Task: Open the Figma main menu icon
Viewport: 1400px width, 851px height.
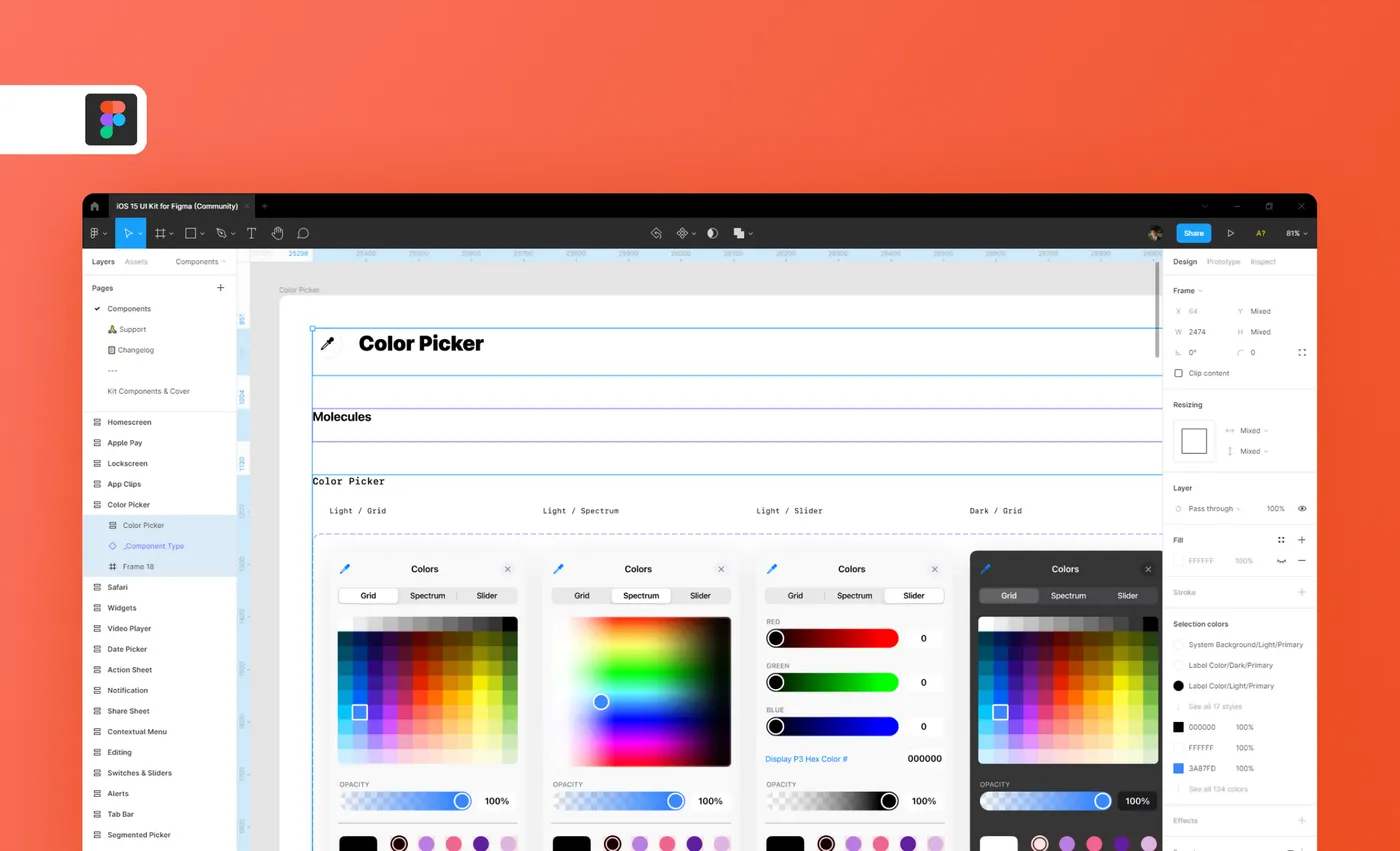Action: click(95, 233)
